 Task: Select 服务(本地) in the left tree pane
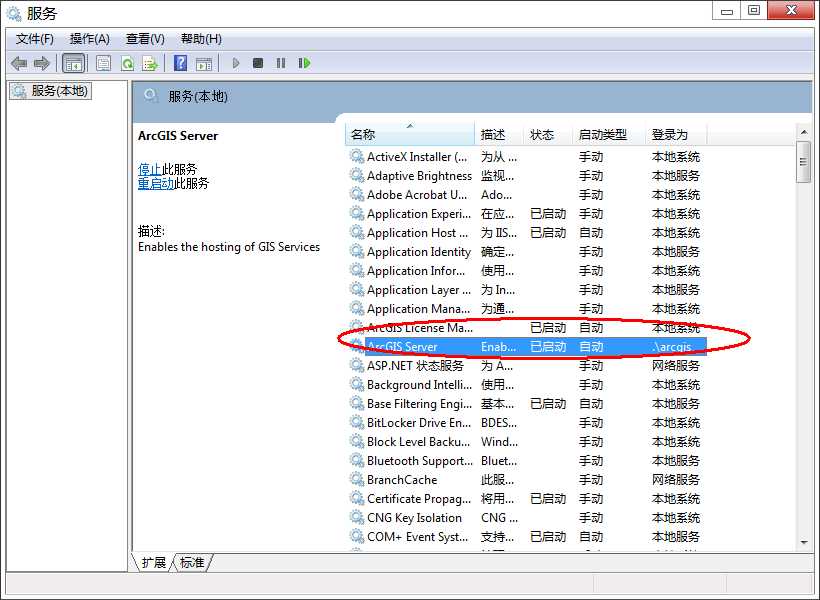[49, 91]
